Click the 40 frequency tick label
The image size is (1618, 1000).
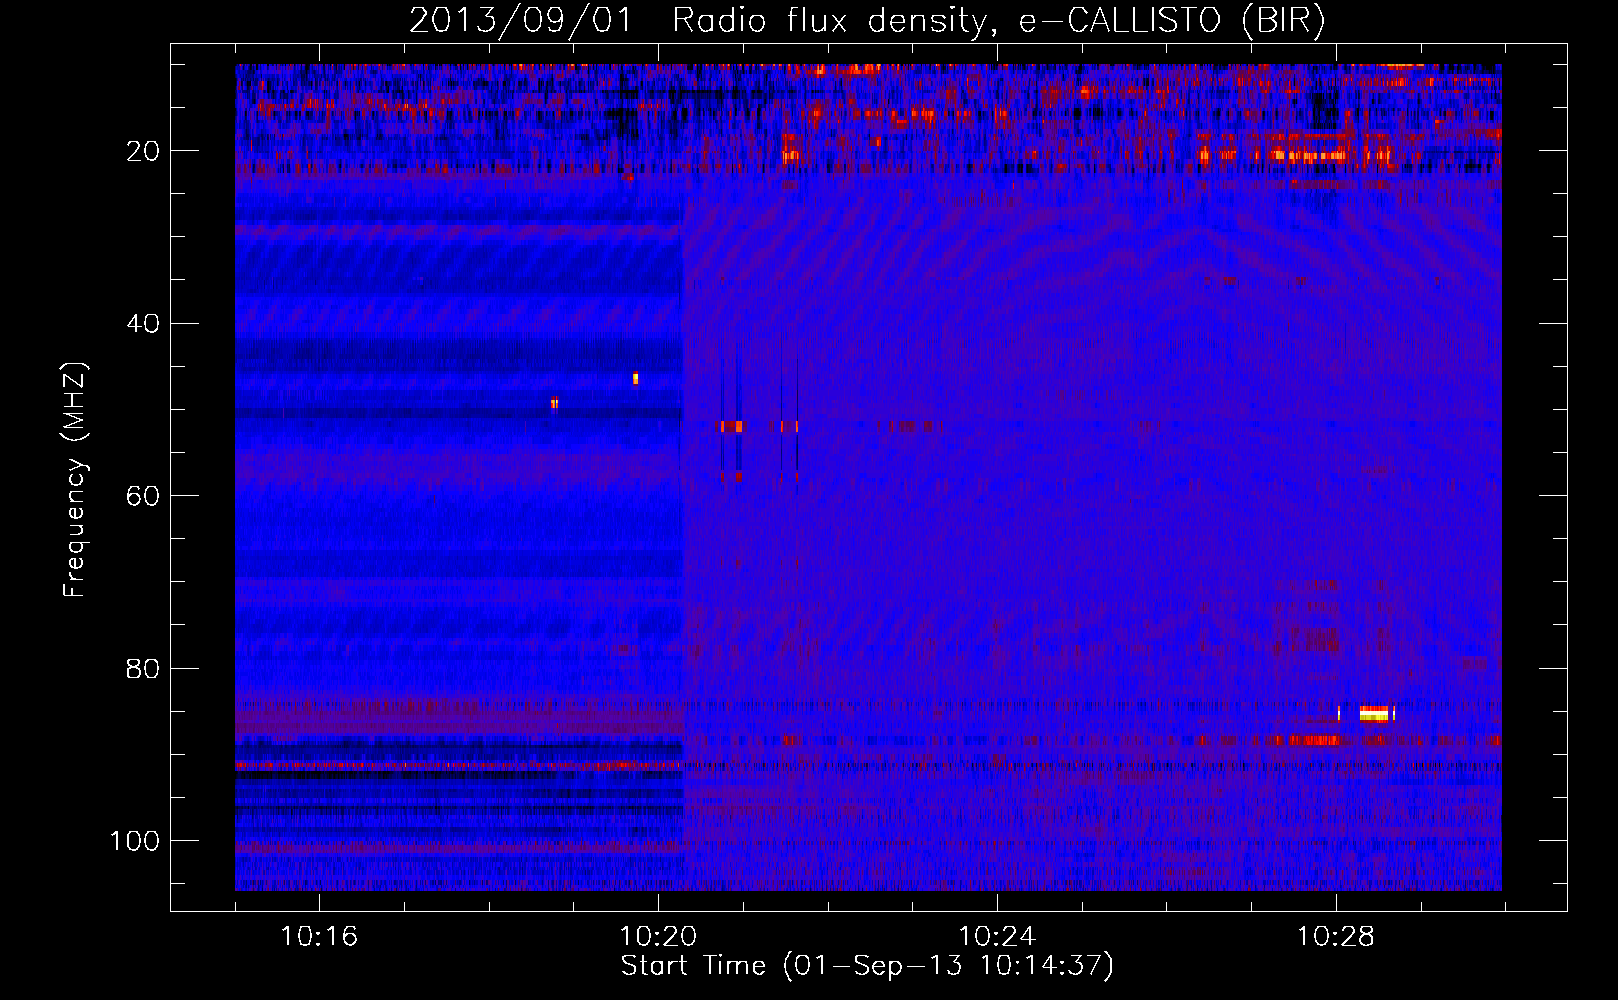(144, 323)
